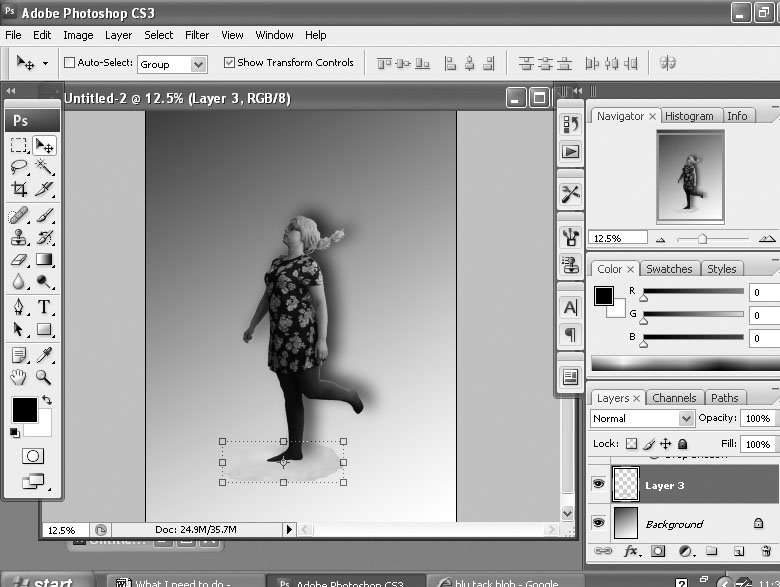Screen dimensions: 780x587
Task: Enable the Auto-Select checkbox
Action: point(70,63)
